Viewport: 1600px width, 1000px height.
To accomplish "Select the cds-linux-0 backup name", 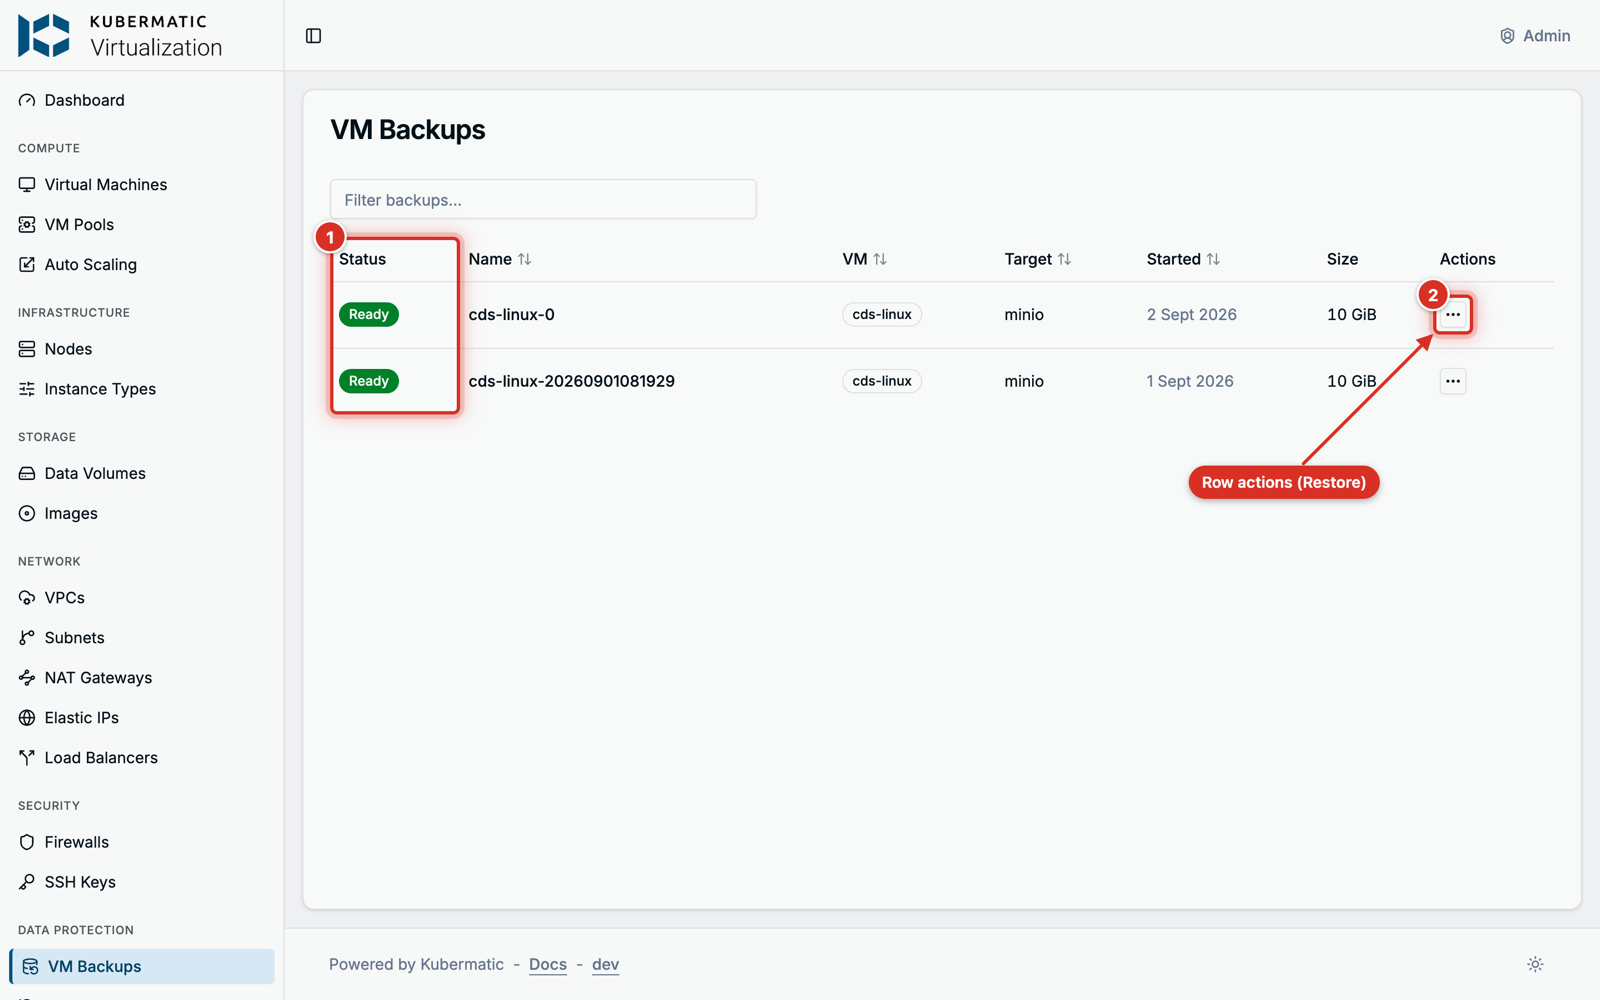I will click(x=511, y=314).
